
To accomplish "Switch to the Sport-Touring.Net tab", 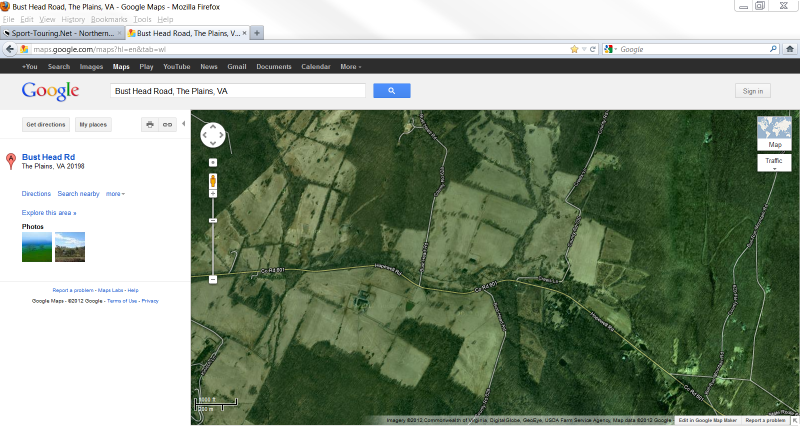I will pos(62,33).
